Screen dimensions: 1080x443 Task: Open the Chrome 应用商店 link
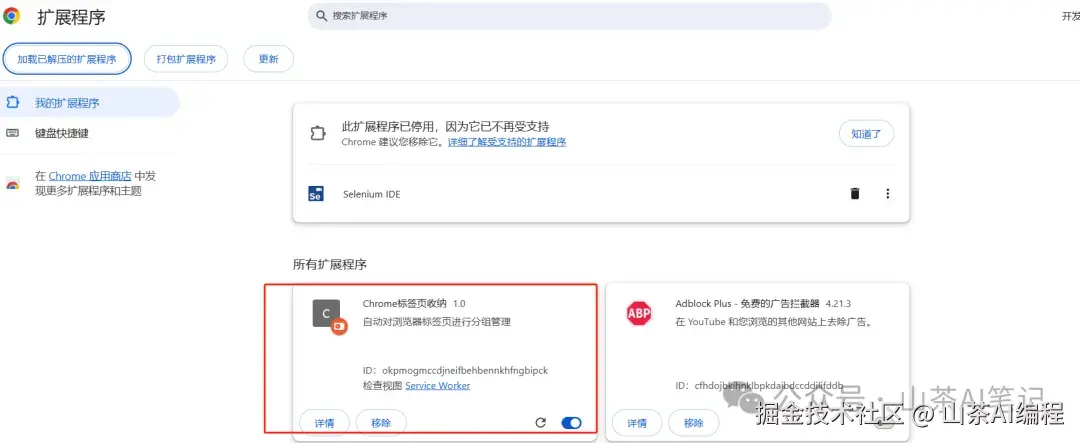(90, 176)
